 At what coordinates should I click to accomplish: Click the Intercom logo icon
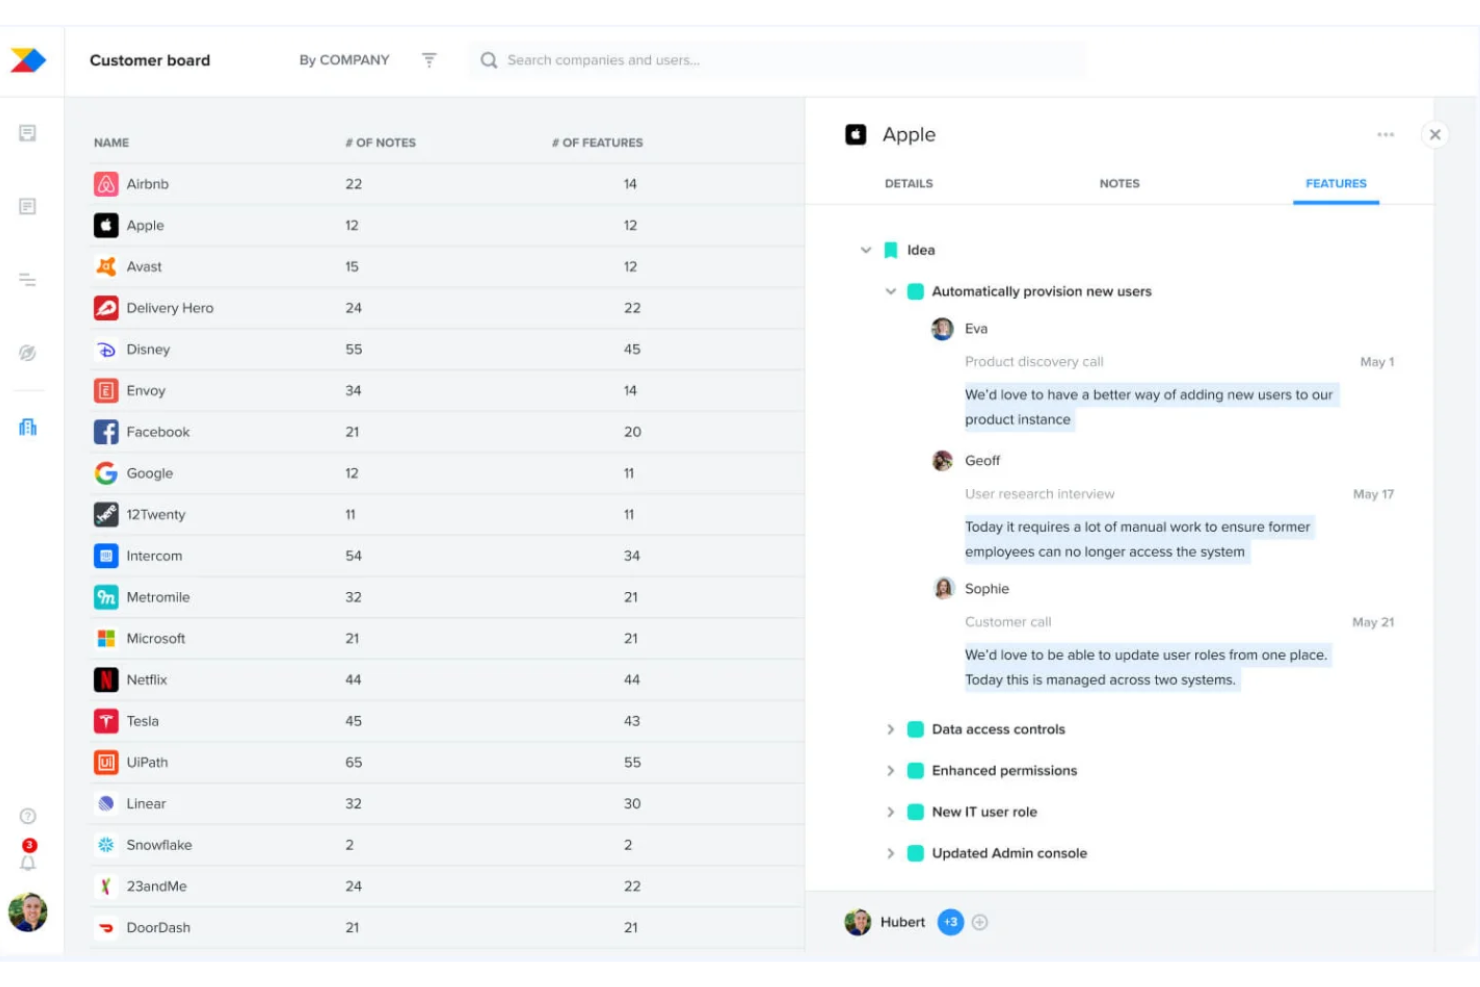(x=106, y=555)
